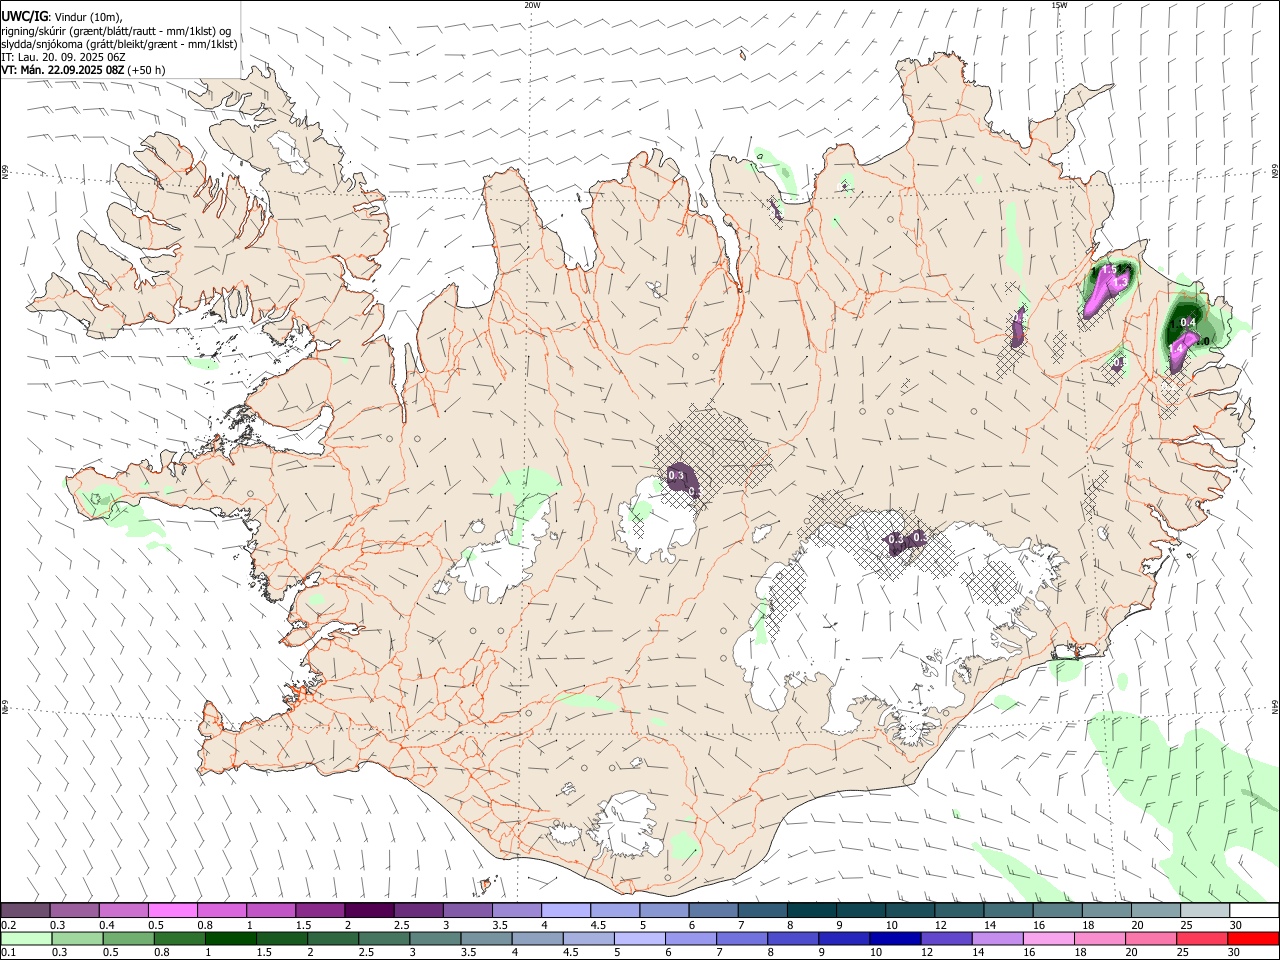Click the light pink rain swatch at 16
Viewport: 1280px width, 960px height.
(x=1048, y=938)
